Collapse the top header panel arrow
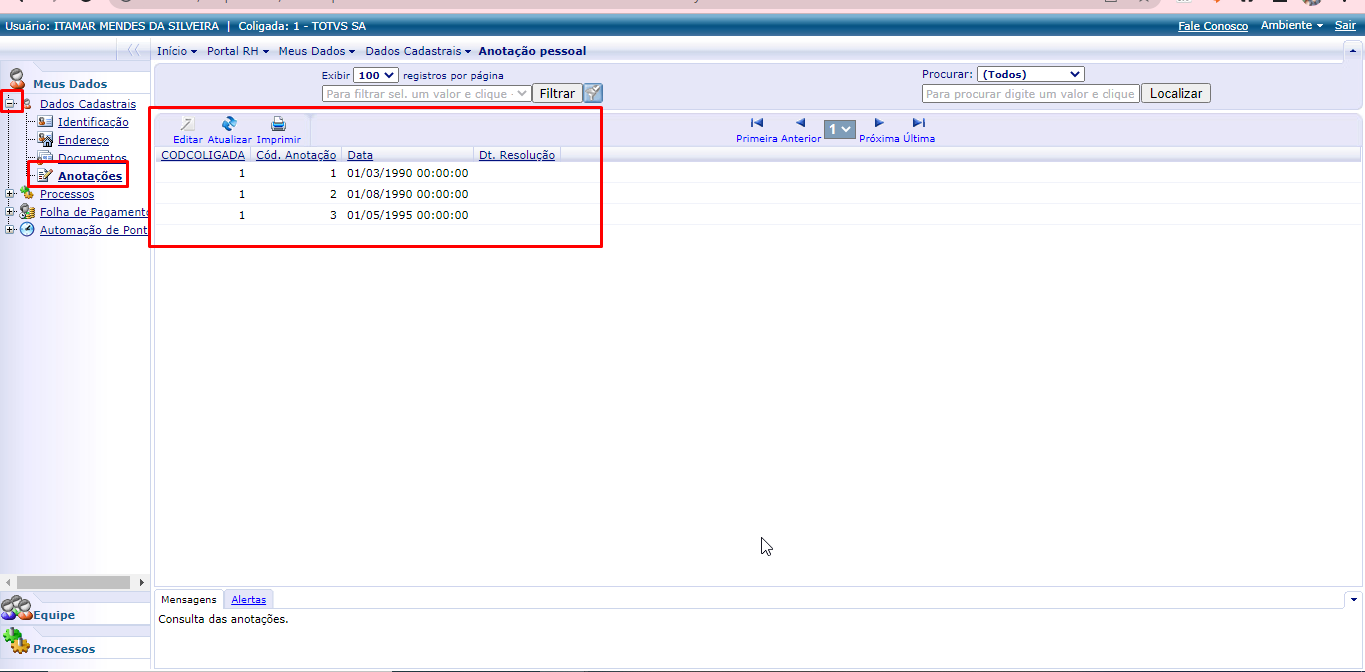This screenshot has height=672, width=1365. pyautogui.click(x=1352, y=49)
